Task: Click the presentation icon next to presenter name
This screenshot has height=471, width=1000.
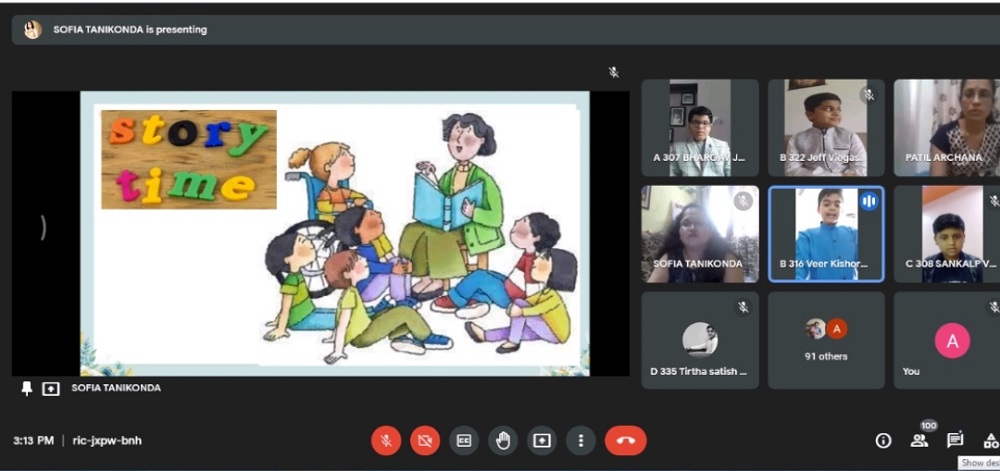Action: [x=51, y=388]
